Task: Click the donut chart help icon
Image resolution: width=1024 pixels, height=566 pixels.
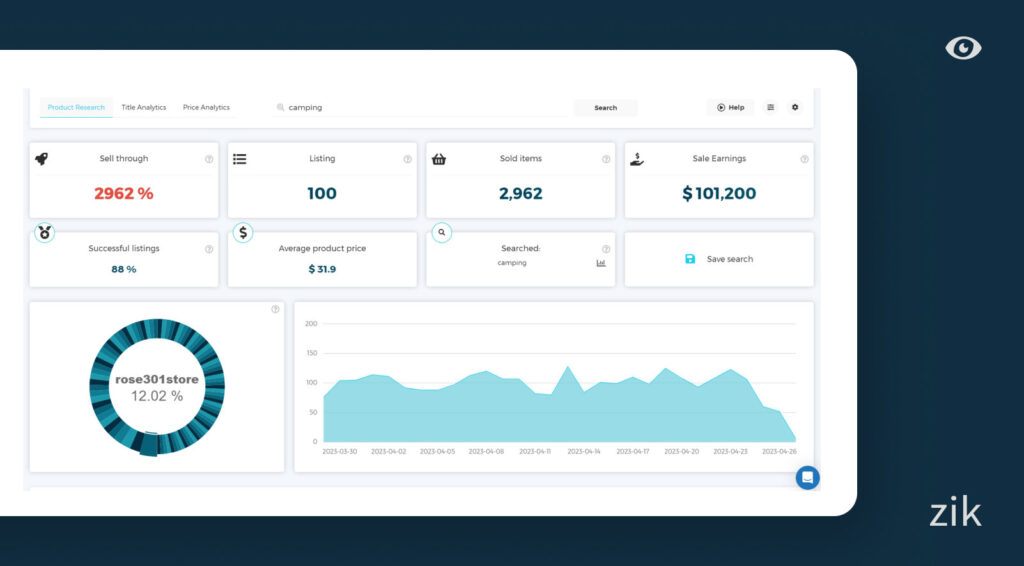Action: pyautogui.click(x=275, y=310)
